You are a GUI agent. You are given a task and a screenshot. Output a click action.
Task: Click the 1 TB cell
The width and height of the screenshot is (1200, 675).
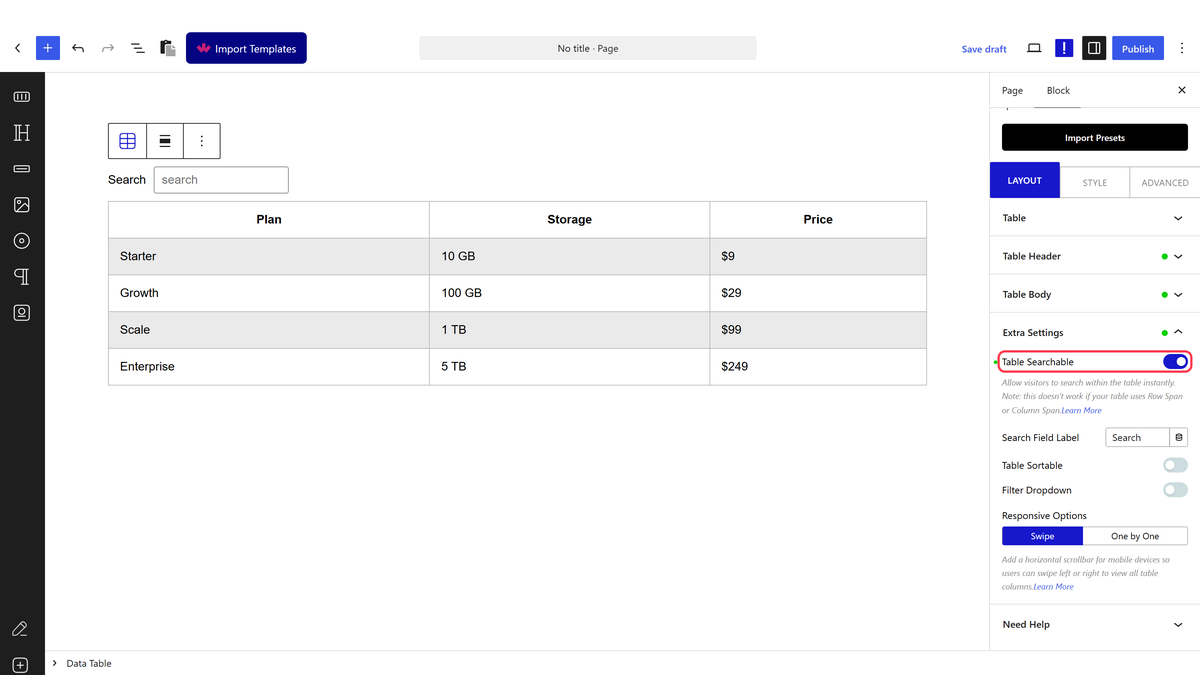tap(569, 330)
